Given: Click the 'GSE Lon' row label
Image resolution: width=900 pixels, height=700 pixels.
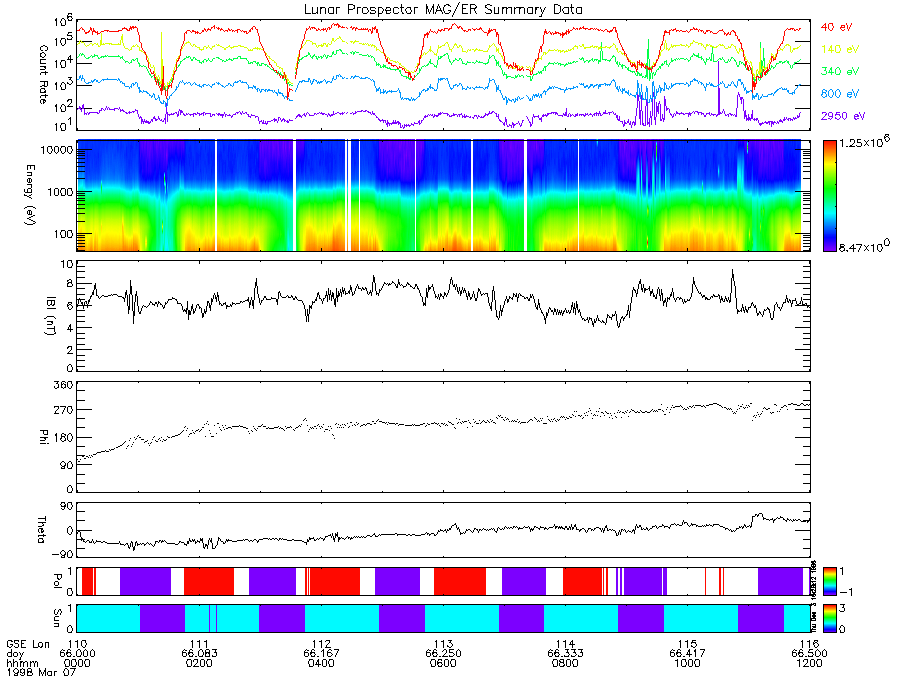Looking at the screenshot, I should pos(28,644).
